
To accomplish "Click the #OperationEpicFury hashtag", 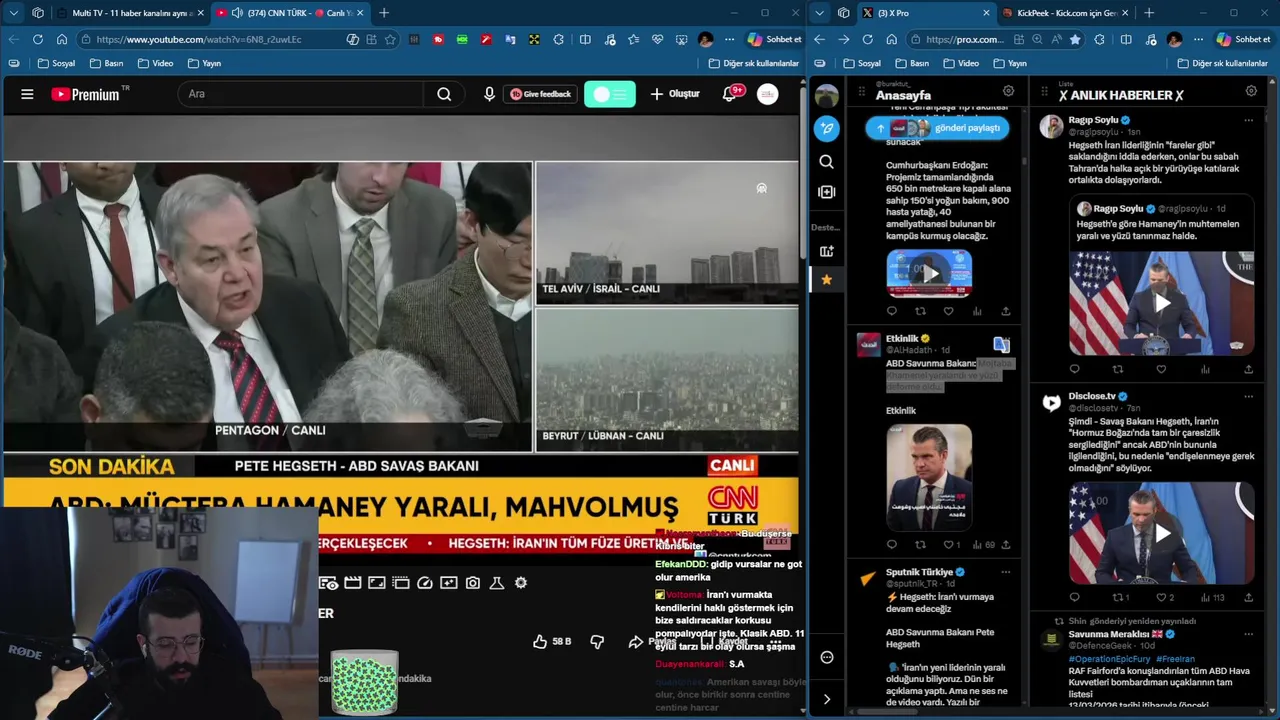I will tap(1109, 659).
